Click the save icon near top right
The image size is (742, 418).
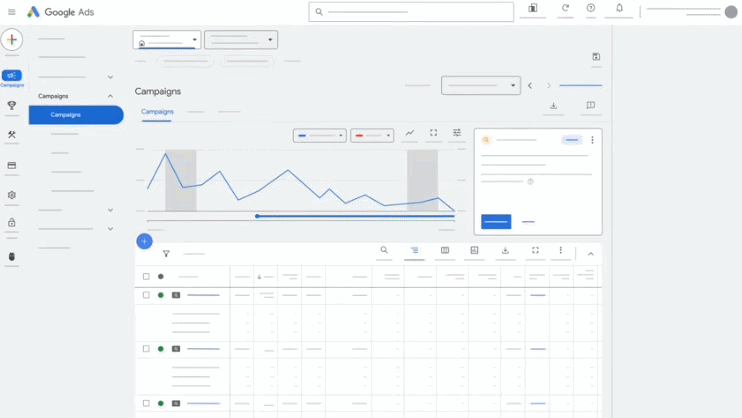596,57
